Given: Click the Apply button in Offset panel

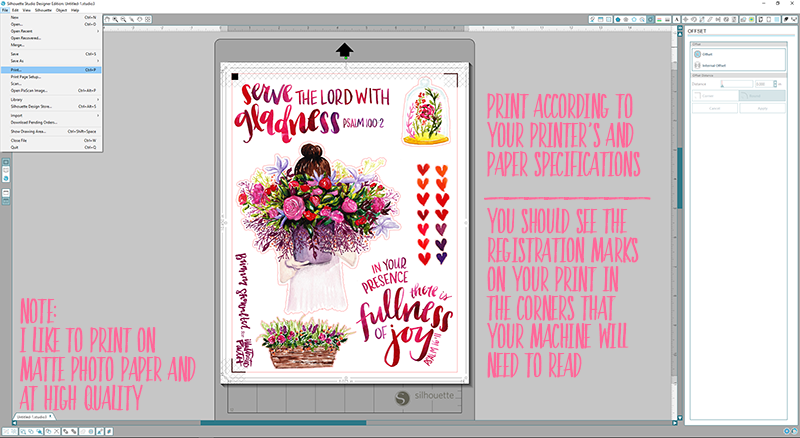Looking at the screenshot, I should point(763,108).
